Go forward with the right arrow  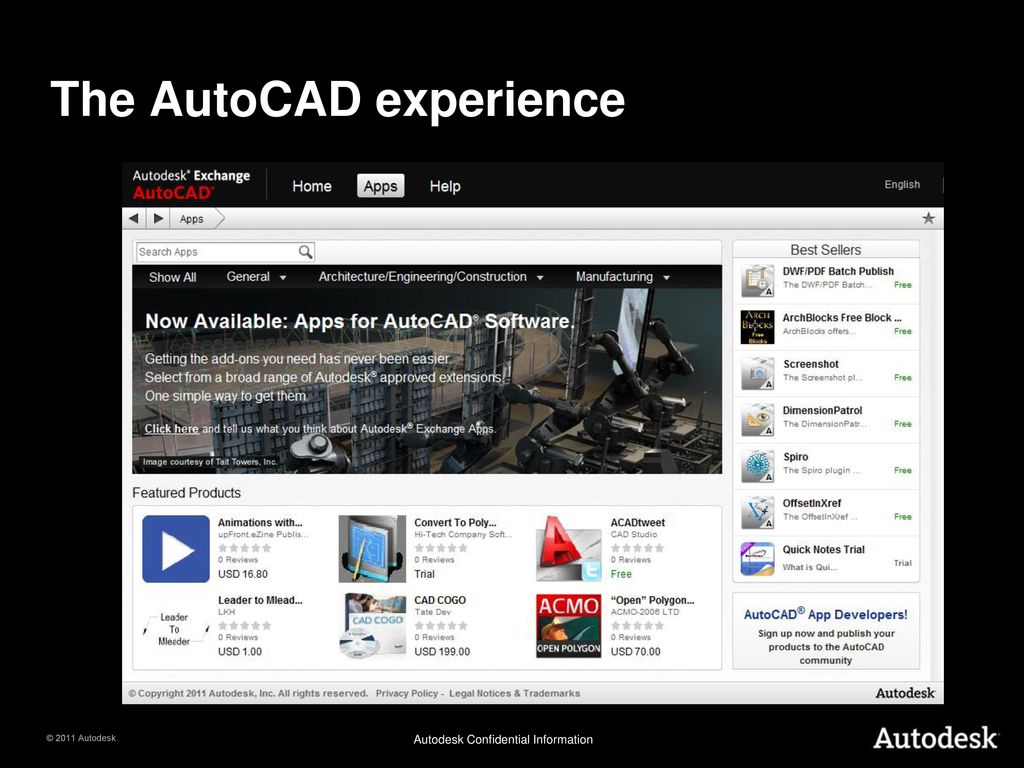158,218
